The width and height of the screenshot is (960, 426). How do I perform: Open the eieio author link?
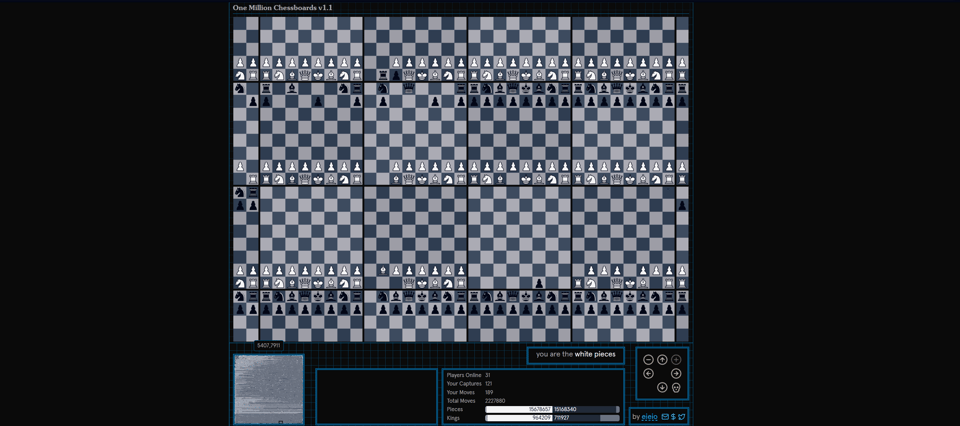click(x=649, y=417)
